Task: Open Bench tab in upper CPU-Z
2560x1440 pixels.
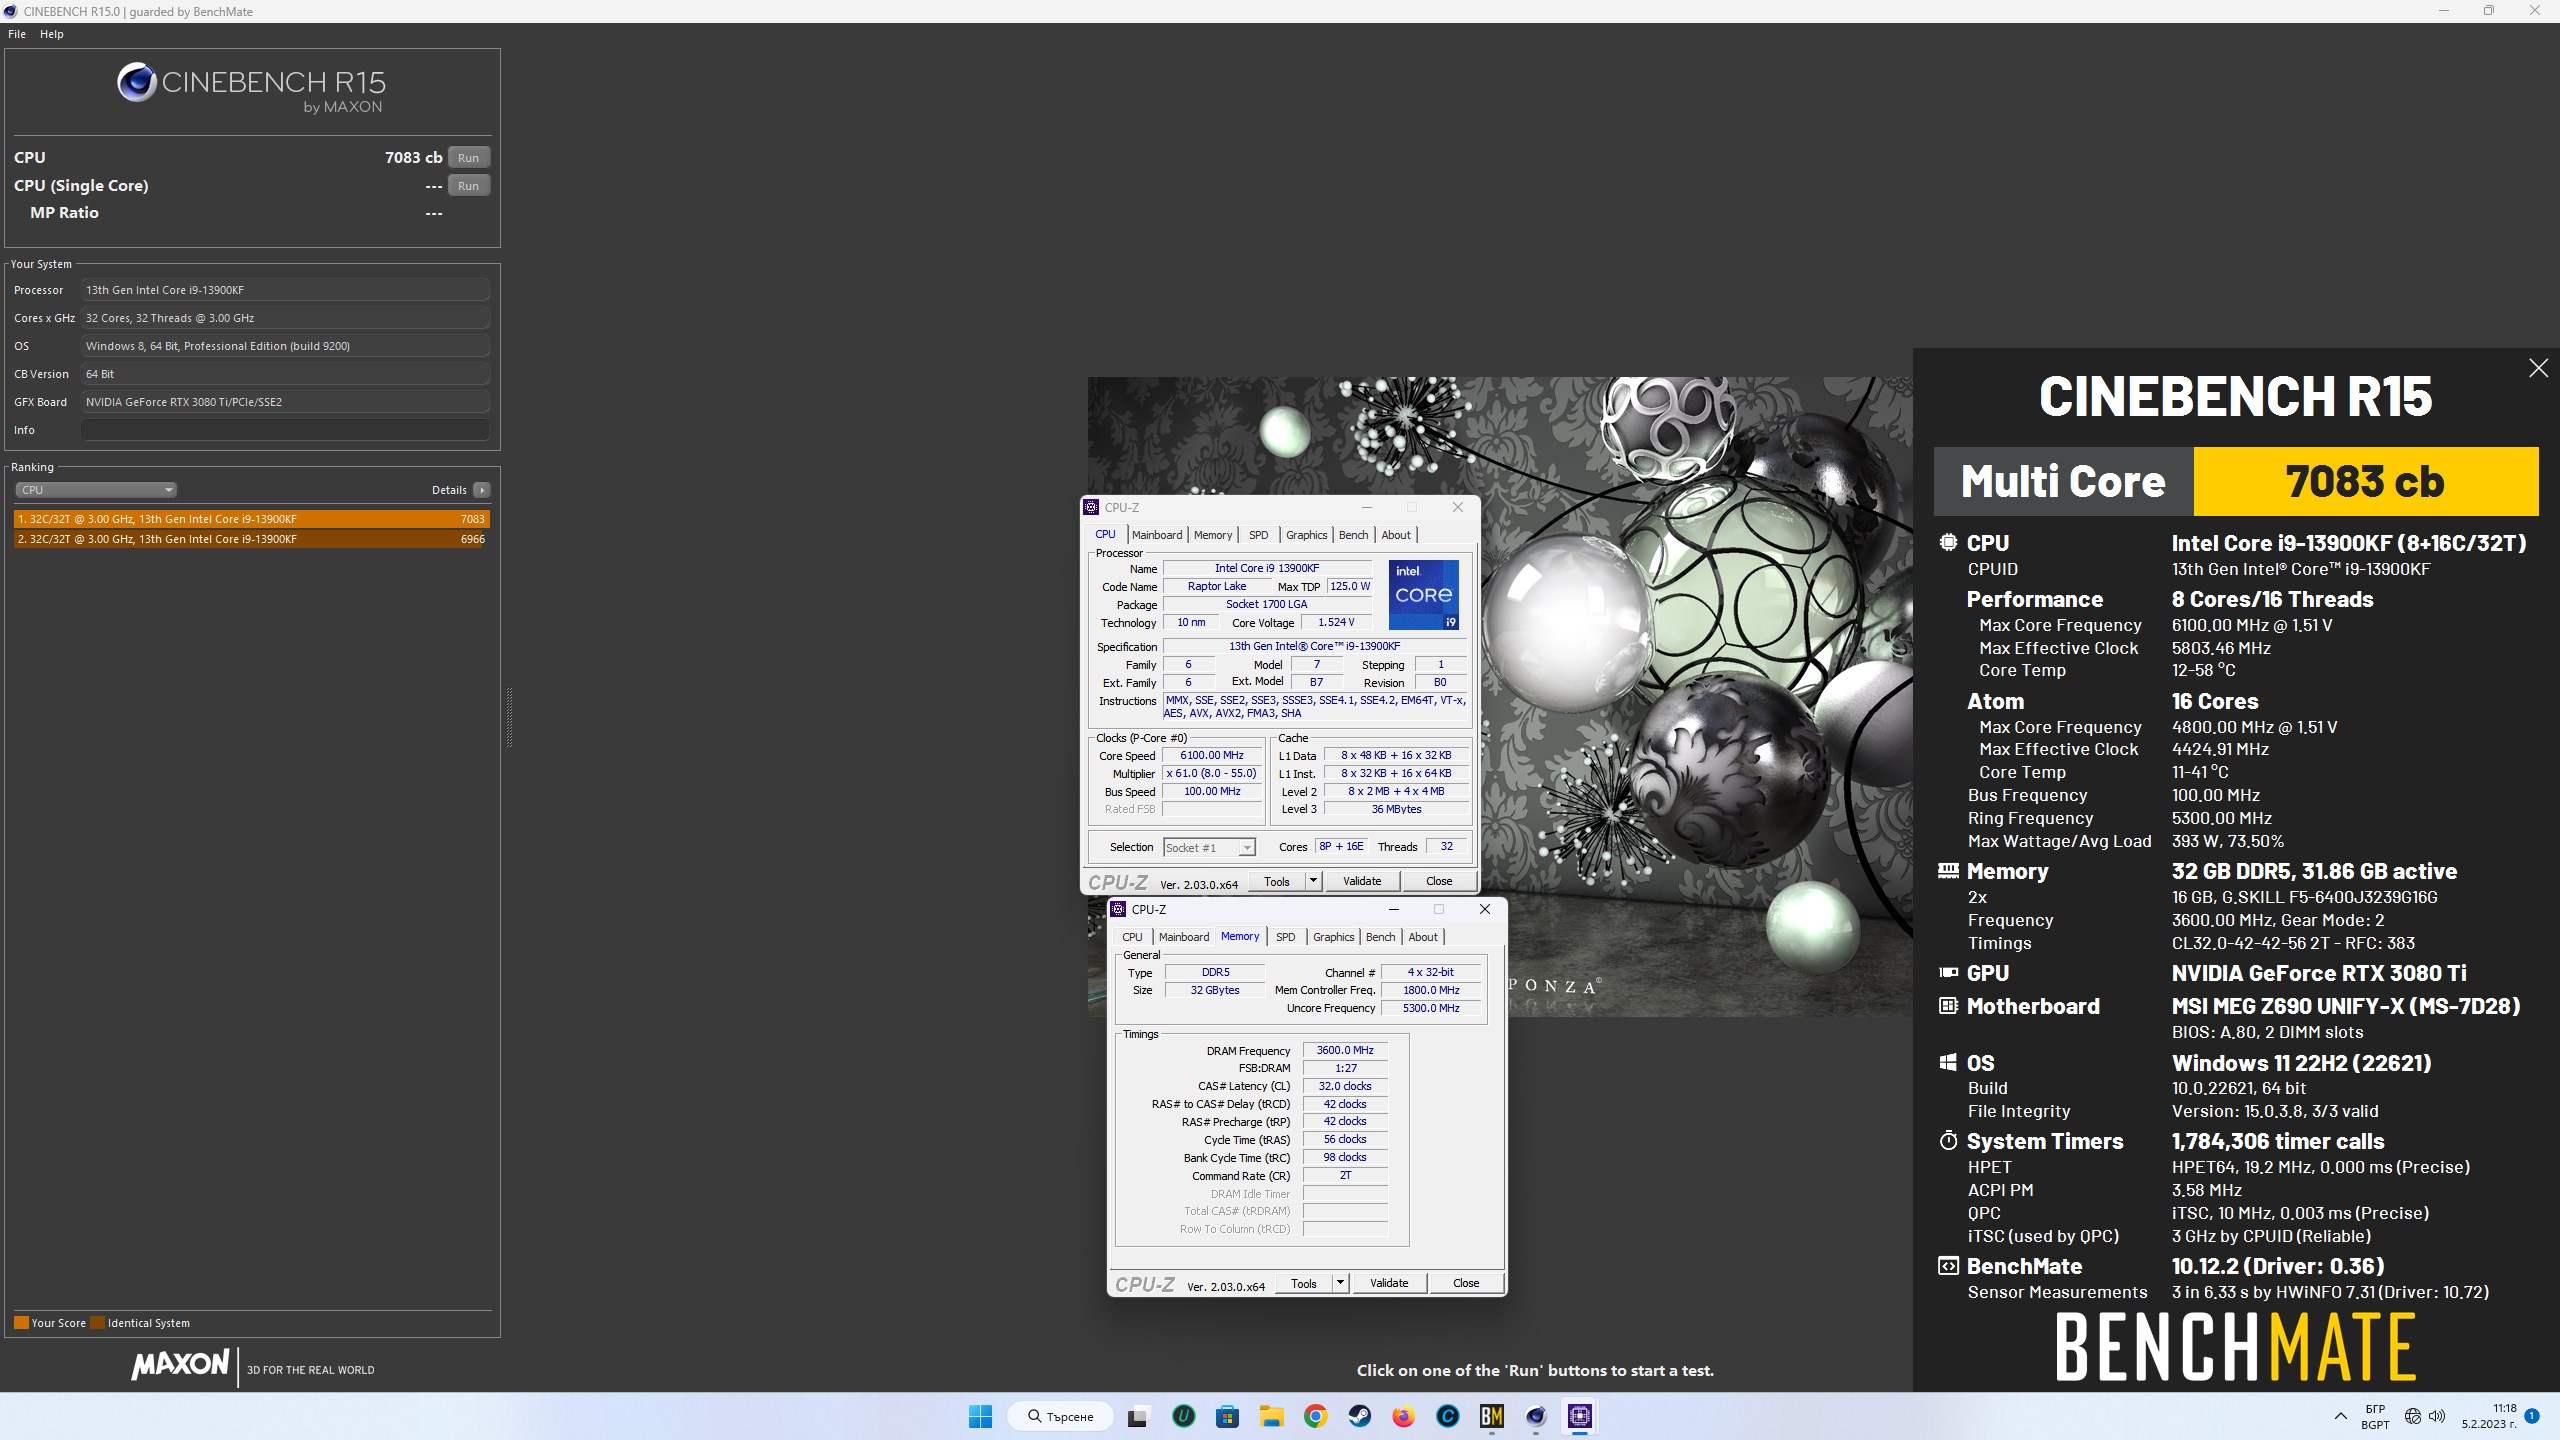Action: [1353, 535]
